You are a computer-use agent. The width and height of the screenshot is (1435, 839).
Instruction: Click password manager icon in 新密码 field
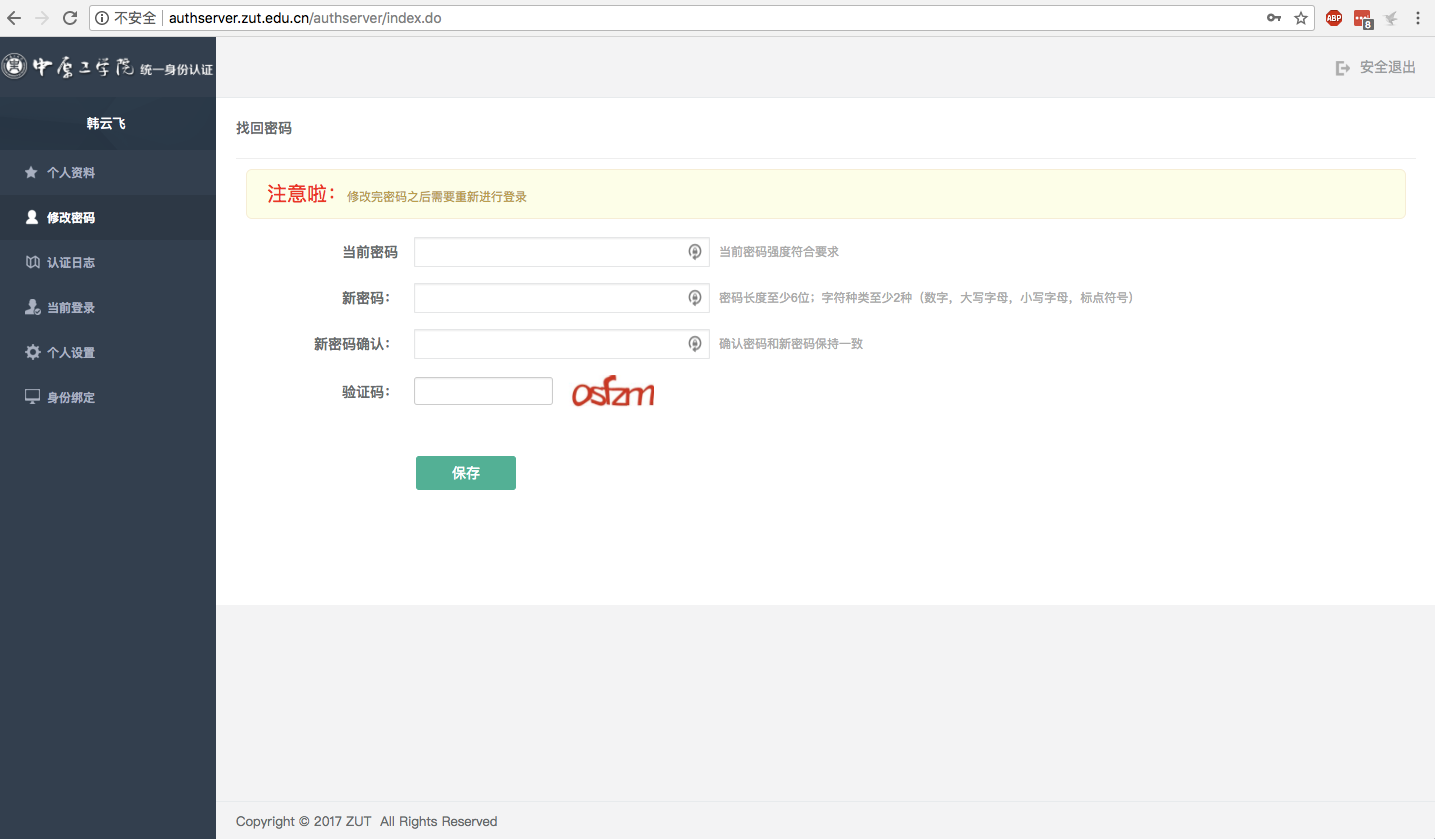[x=695, y=298]
